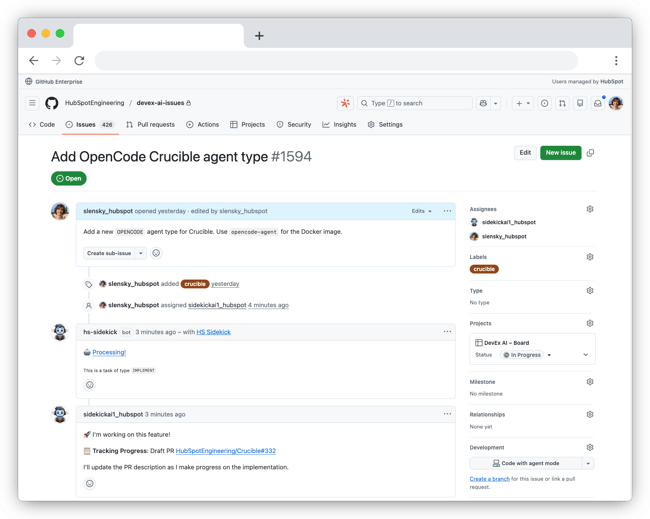Open the Development settings gear
The width and height of the screenshot is (650, 519).
(x=590, y=447)
